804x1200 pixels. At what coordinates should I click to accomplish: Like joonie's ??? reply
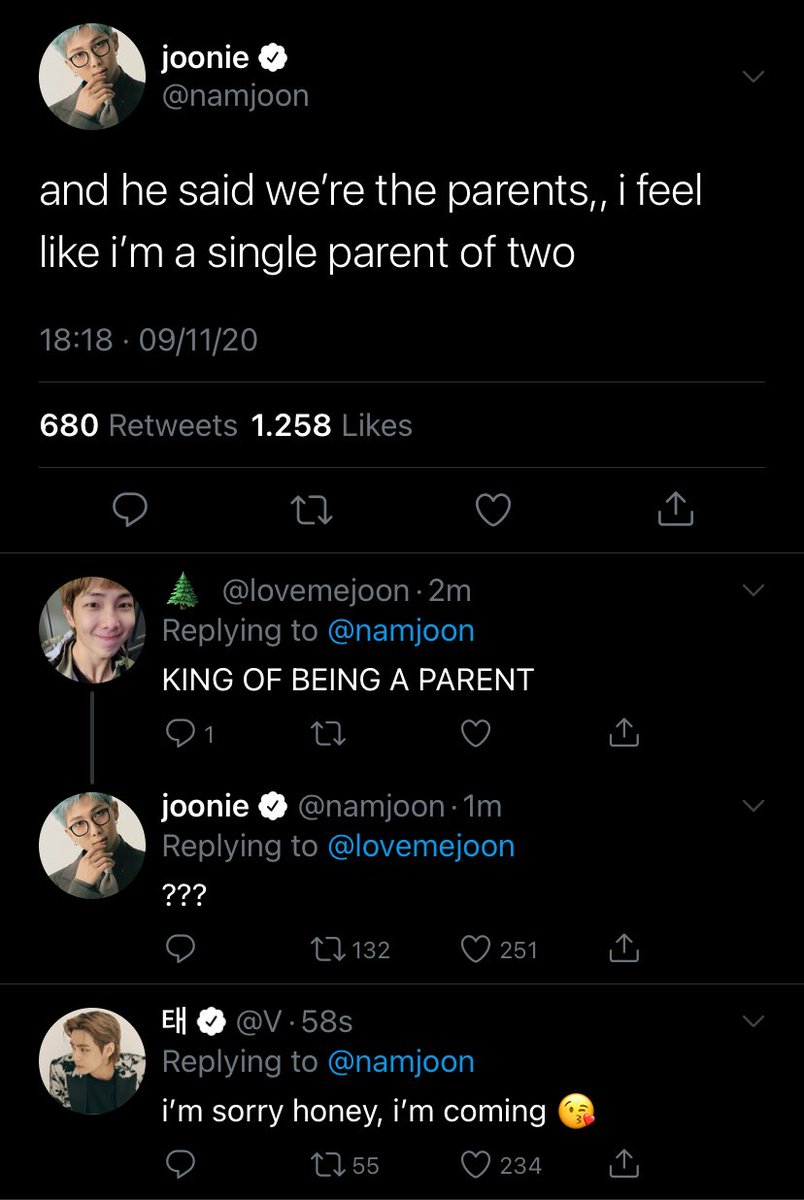[474, 949]
